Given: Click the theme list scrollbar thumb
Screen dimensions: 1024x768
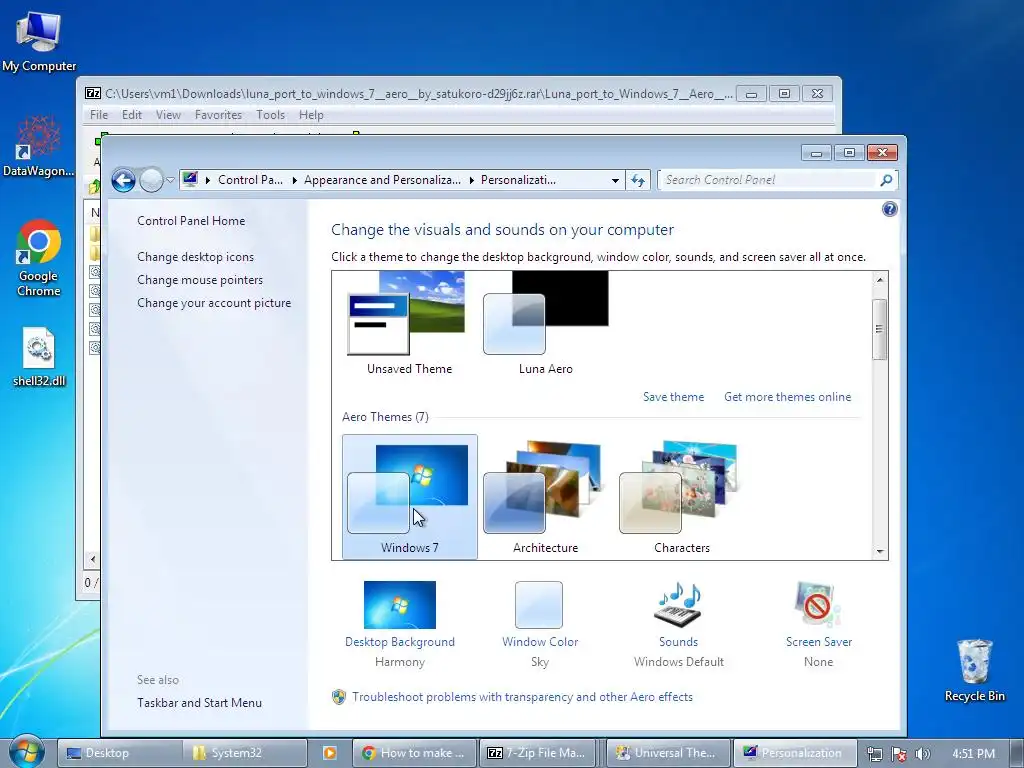Looking at the screenshot, I should 880,329.
